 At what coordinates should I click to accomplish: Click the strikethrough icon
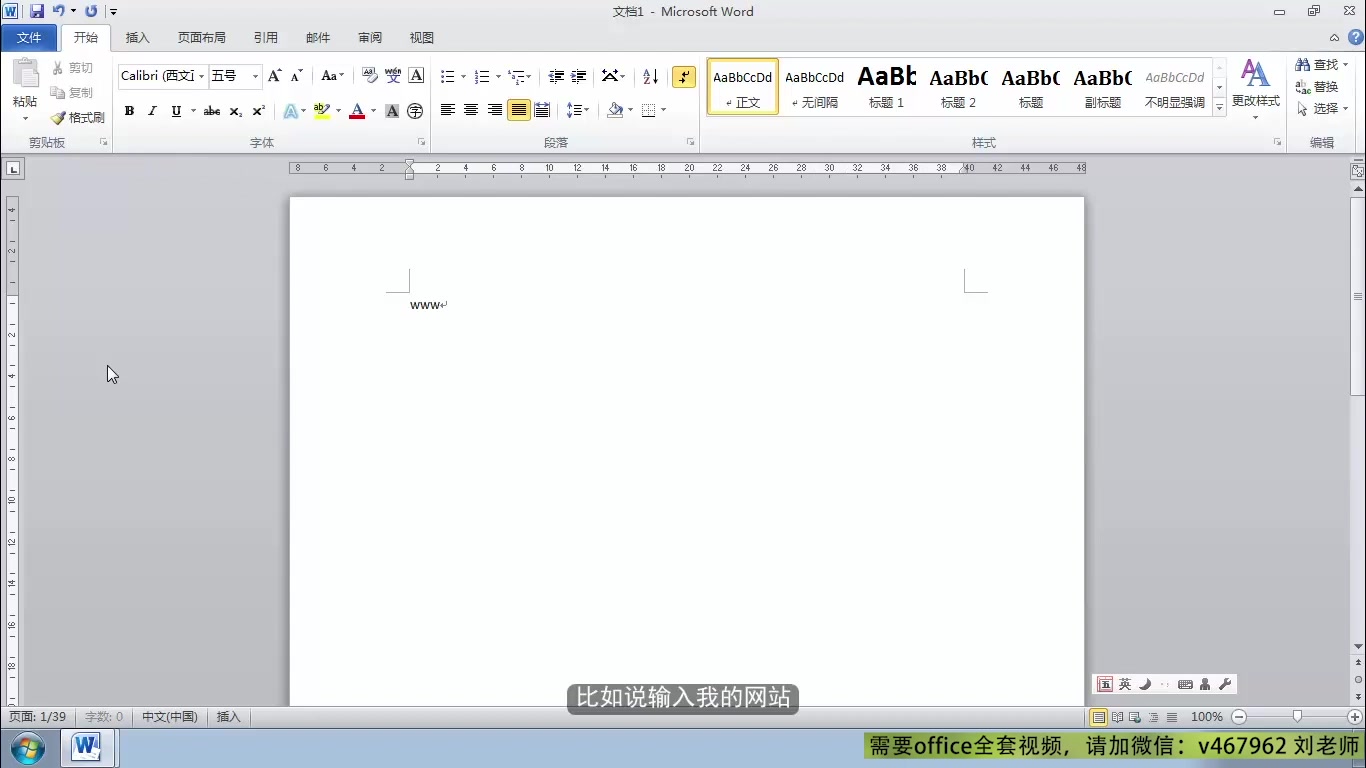click(211, 111)
